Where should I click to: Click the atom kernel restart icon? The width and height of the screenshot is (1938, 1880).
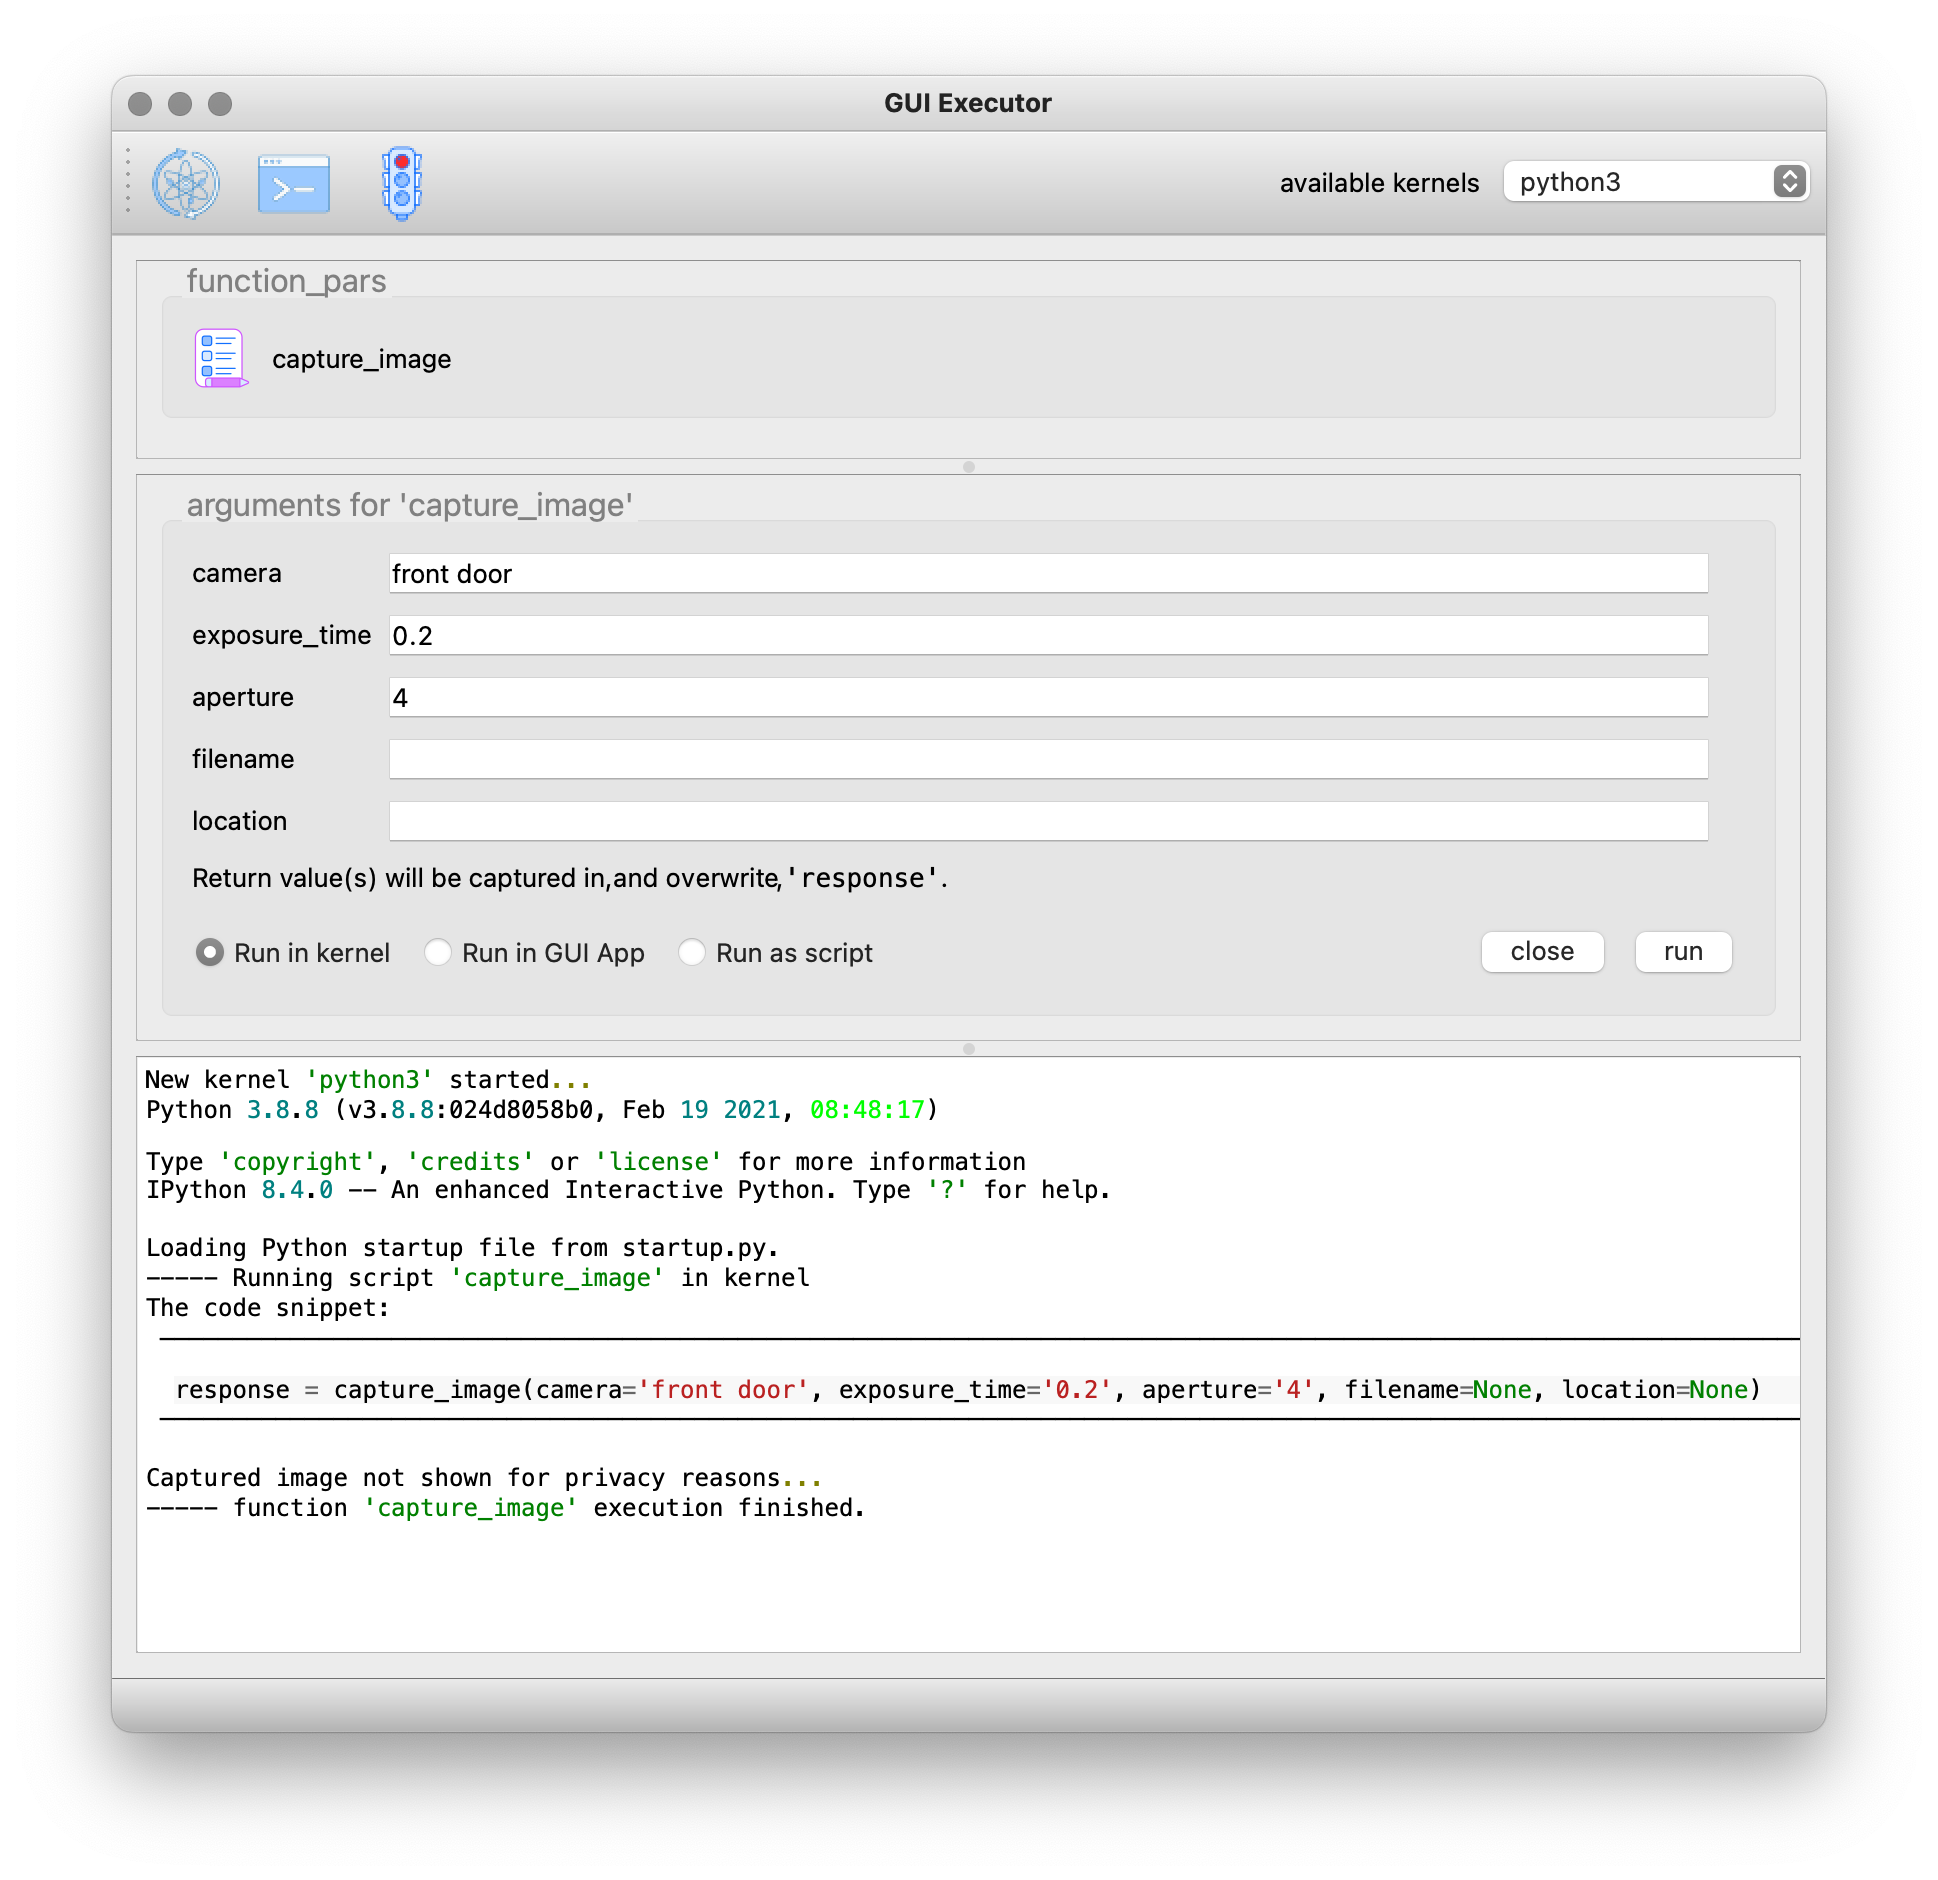(x=186, y=184)
